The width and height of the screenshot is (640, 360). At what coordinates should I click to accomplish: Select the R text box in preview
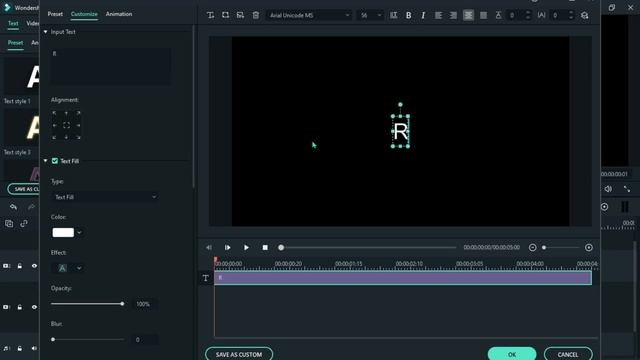click(x=400, y=131)
